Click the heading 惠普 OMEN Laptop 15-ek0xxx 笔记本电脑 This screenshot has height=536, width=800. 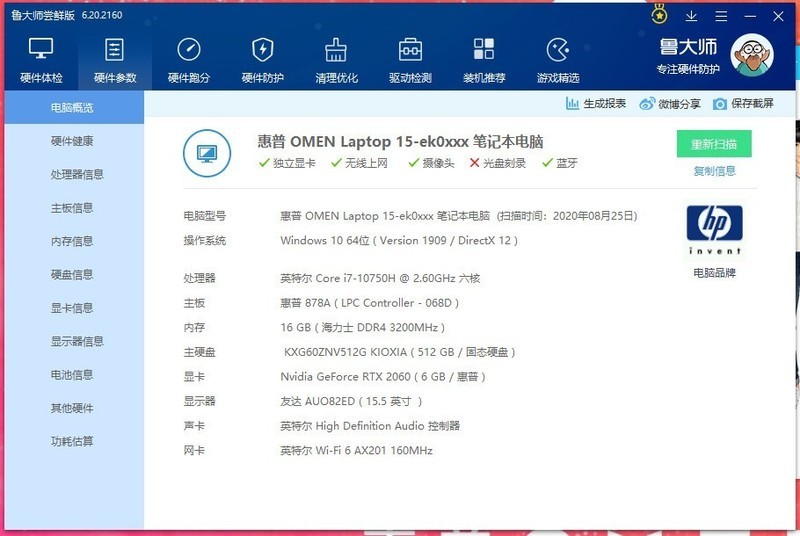tap(400, 141)
